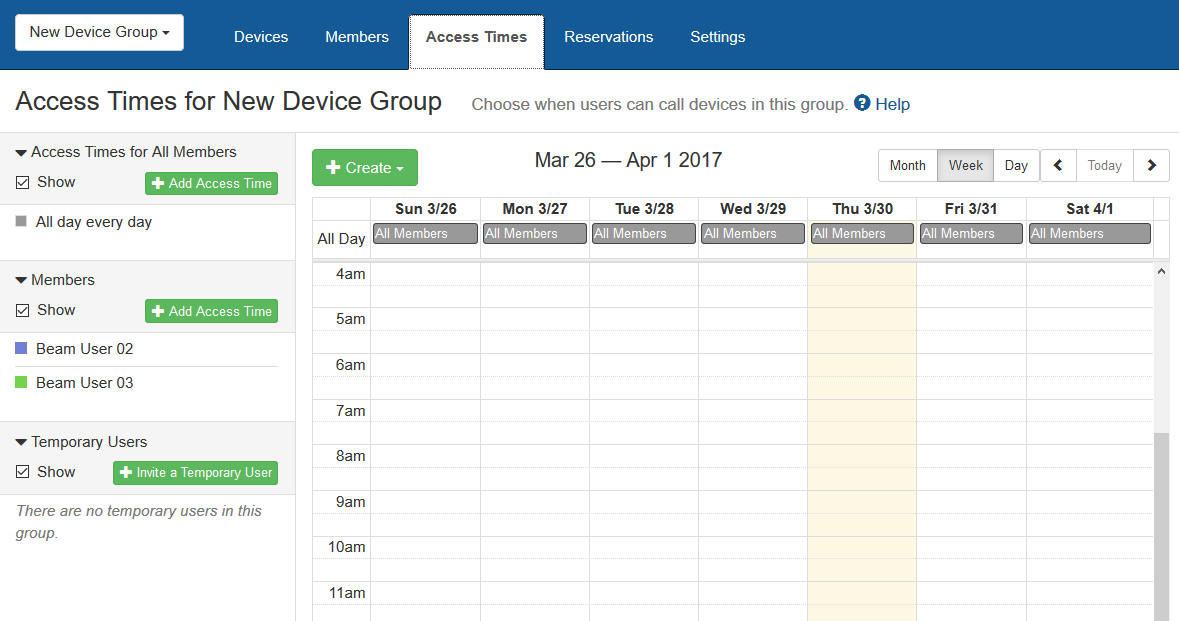The image size is (1179, 621).
Task: Click Add Access Time for All Members
Action: (211, 184)
